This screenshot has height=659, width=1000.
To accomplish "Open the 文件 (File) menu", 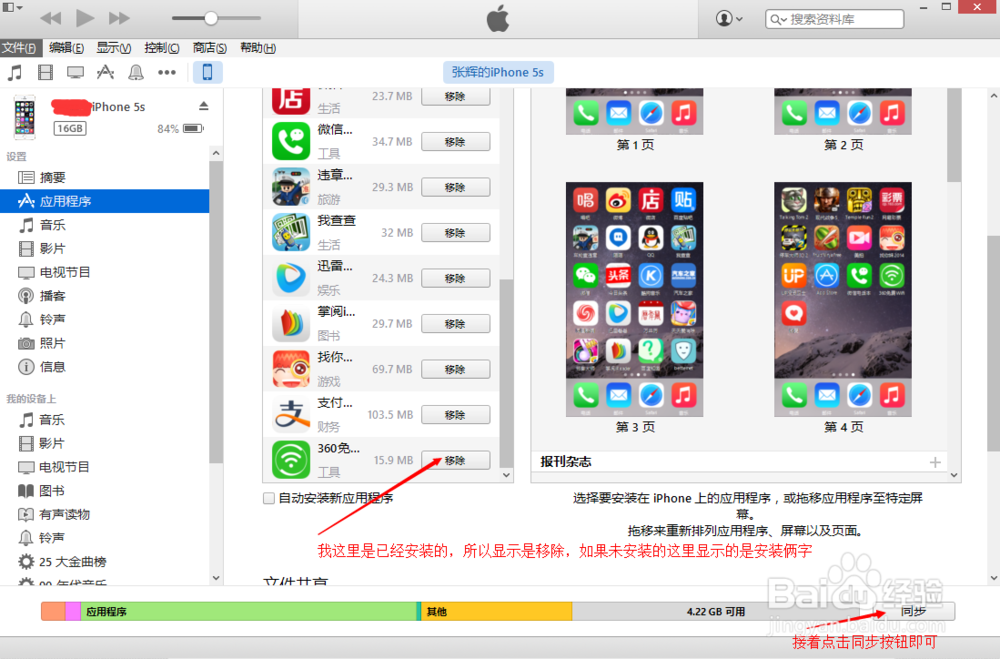I will pos(21,47).
